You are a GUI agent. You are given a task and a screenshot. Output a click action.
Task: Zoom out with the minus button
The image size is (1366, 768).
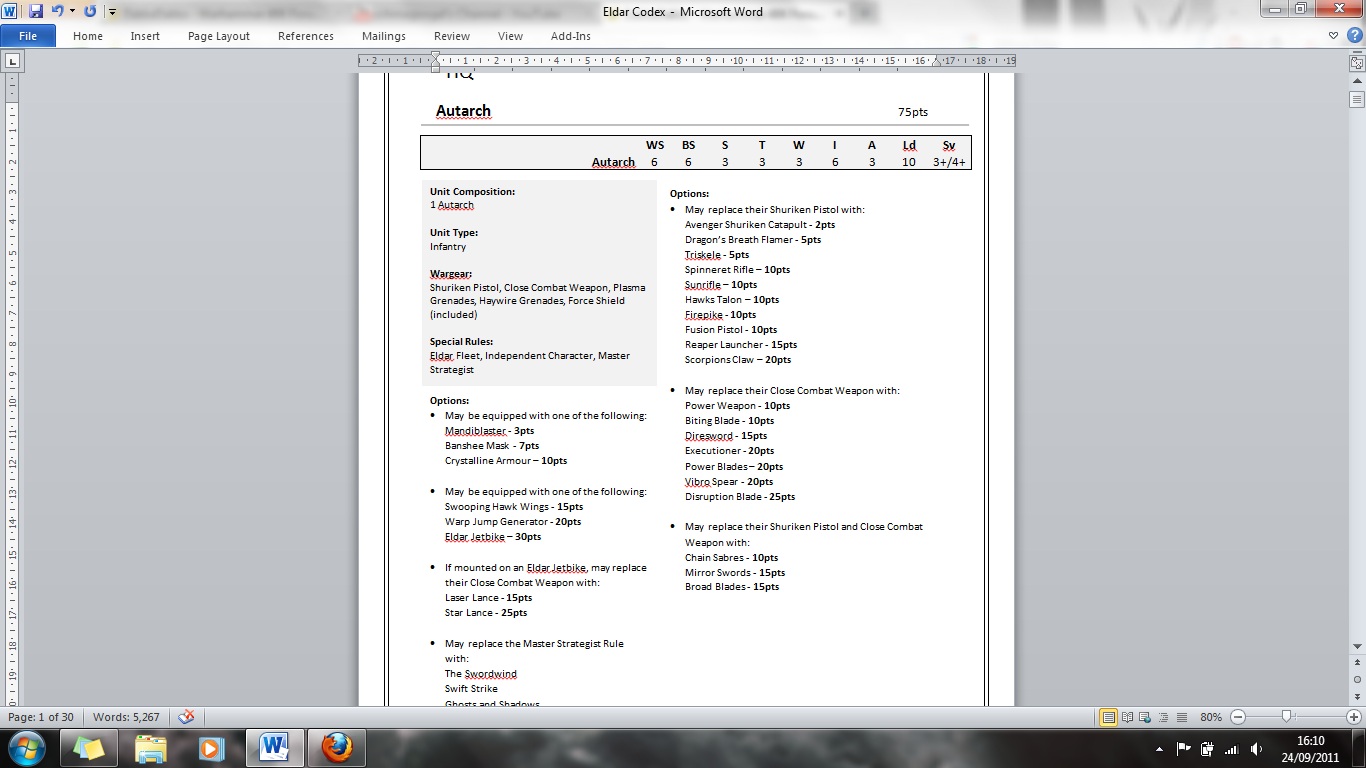pos(1238,717)
